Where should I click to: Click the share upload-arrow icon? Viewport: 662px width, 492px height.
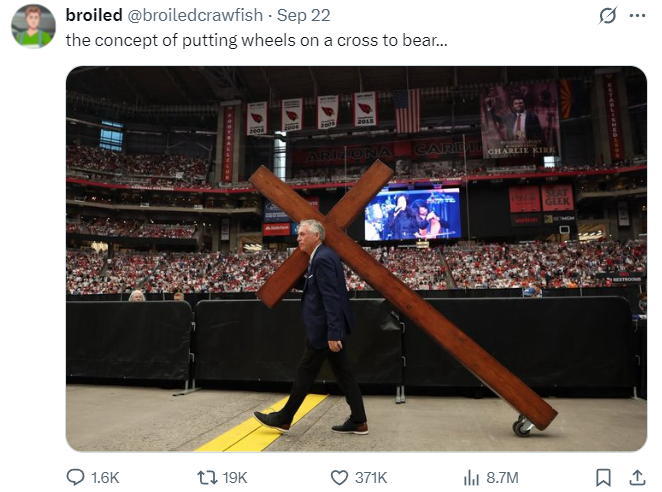[x=636, y=478]
